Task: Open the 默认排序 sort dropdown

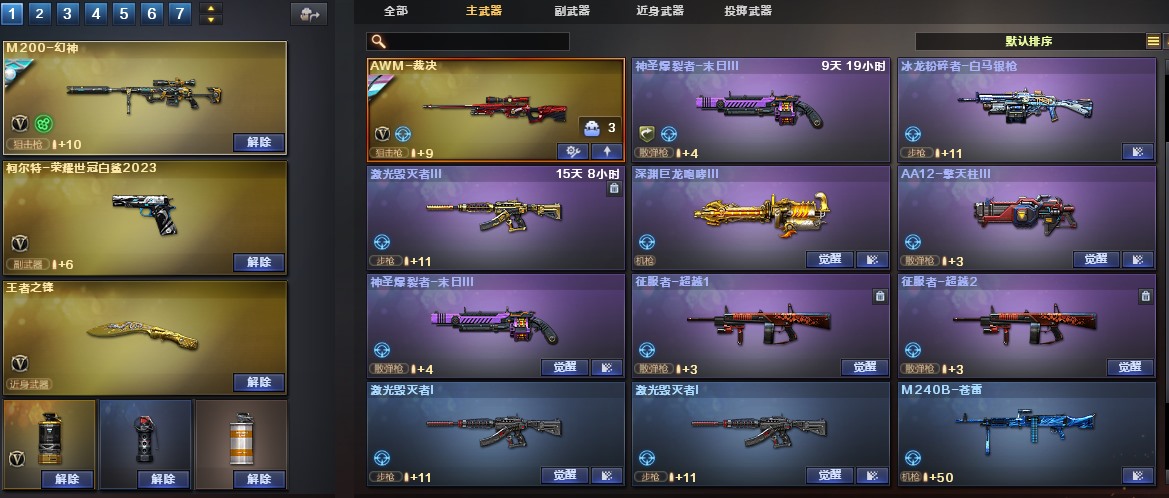Action: [1030, 42]
